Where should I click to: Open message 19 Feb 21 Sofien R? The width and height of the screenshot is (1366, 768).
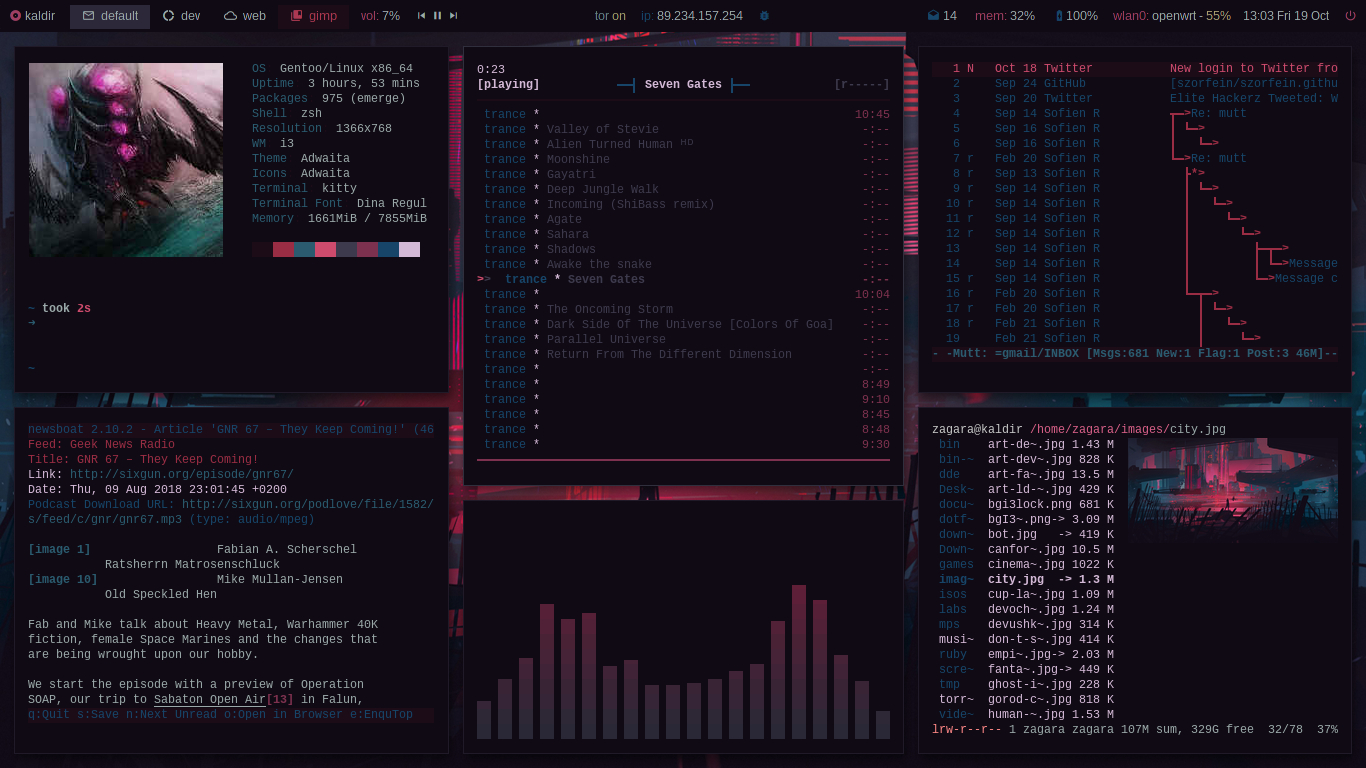click(1135, 339)
